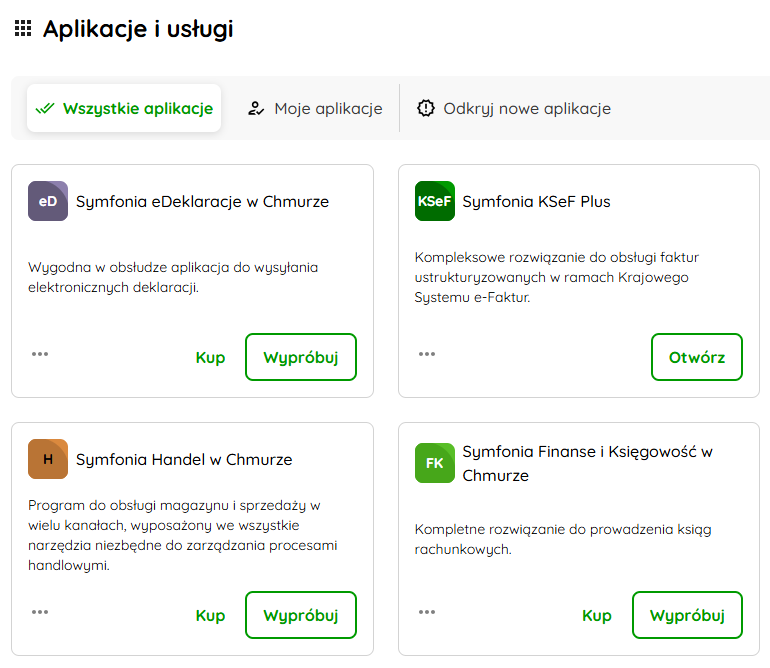770x668 pixels.
Task: Open more options for eDeklaracje w Chmurze
Action: (x=40, y=354)
